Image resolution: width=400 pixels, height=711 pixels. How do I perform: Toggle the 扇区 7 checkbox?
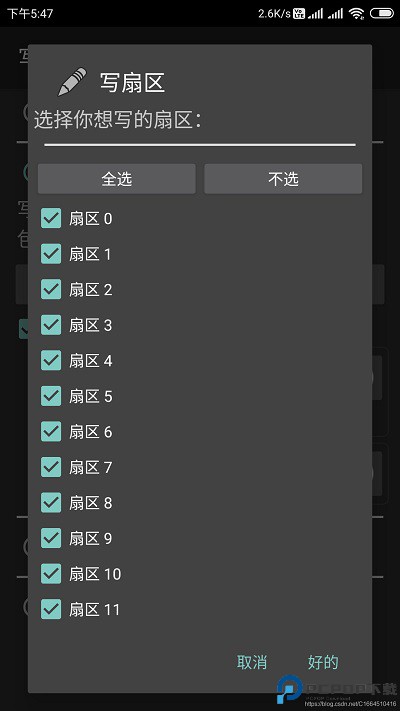[51, 467]
